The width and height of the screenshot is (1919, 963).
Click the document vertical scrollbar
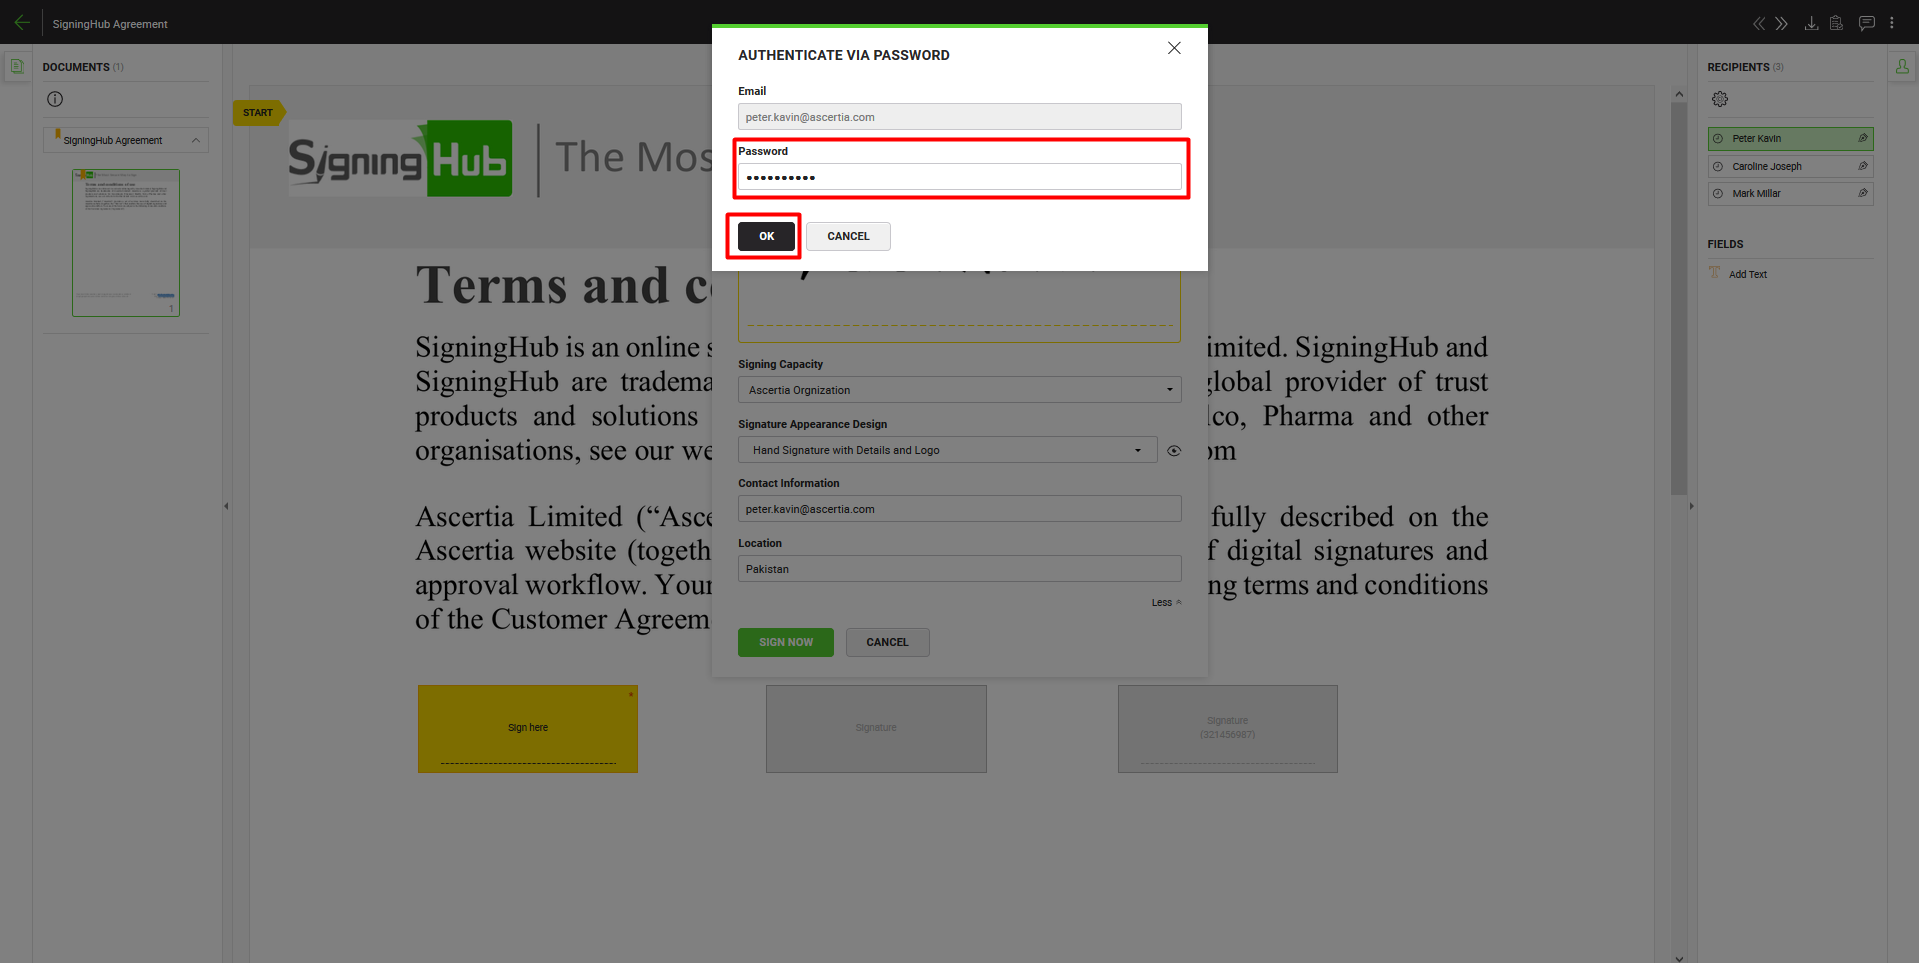coord(1679,300)
